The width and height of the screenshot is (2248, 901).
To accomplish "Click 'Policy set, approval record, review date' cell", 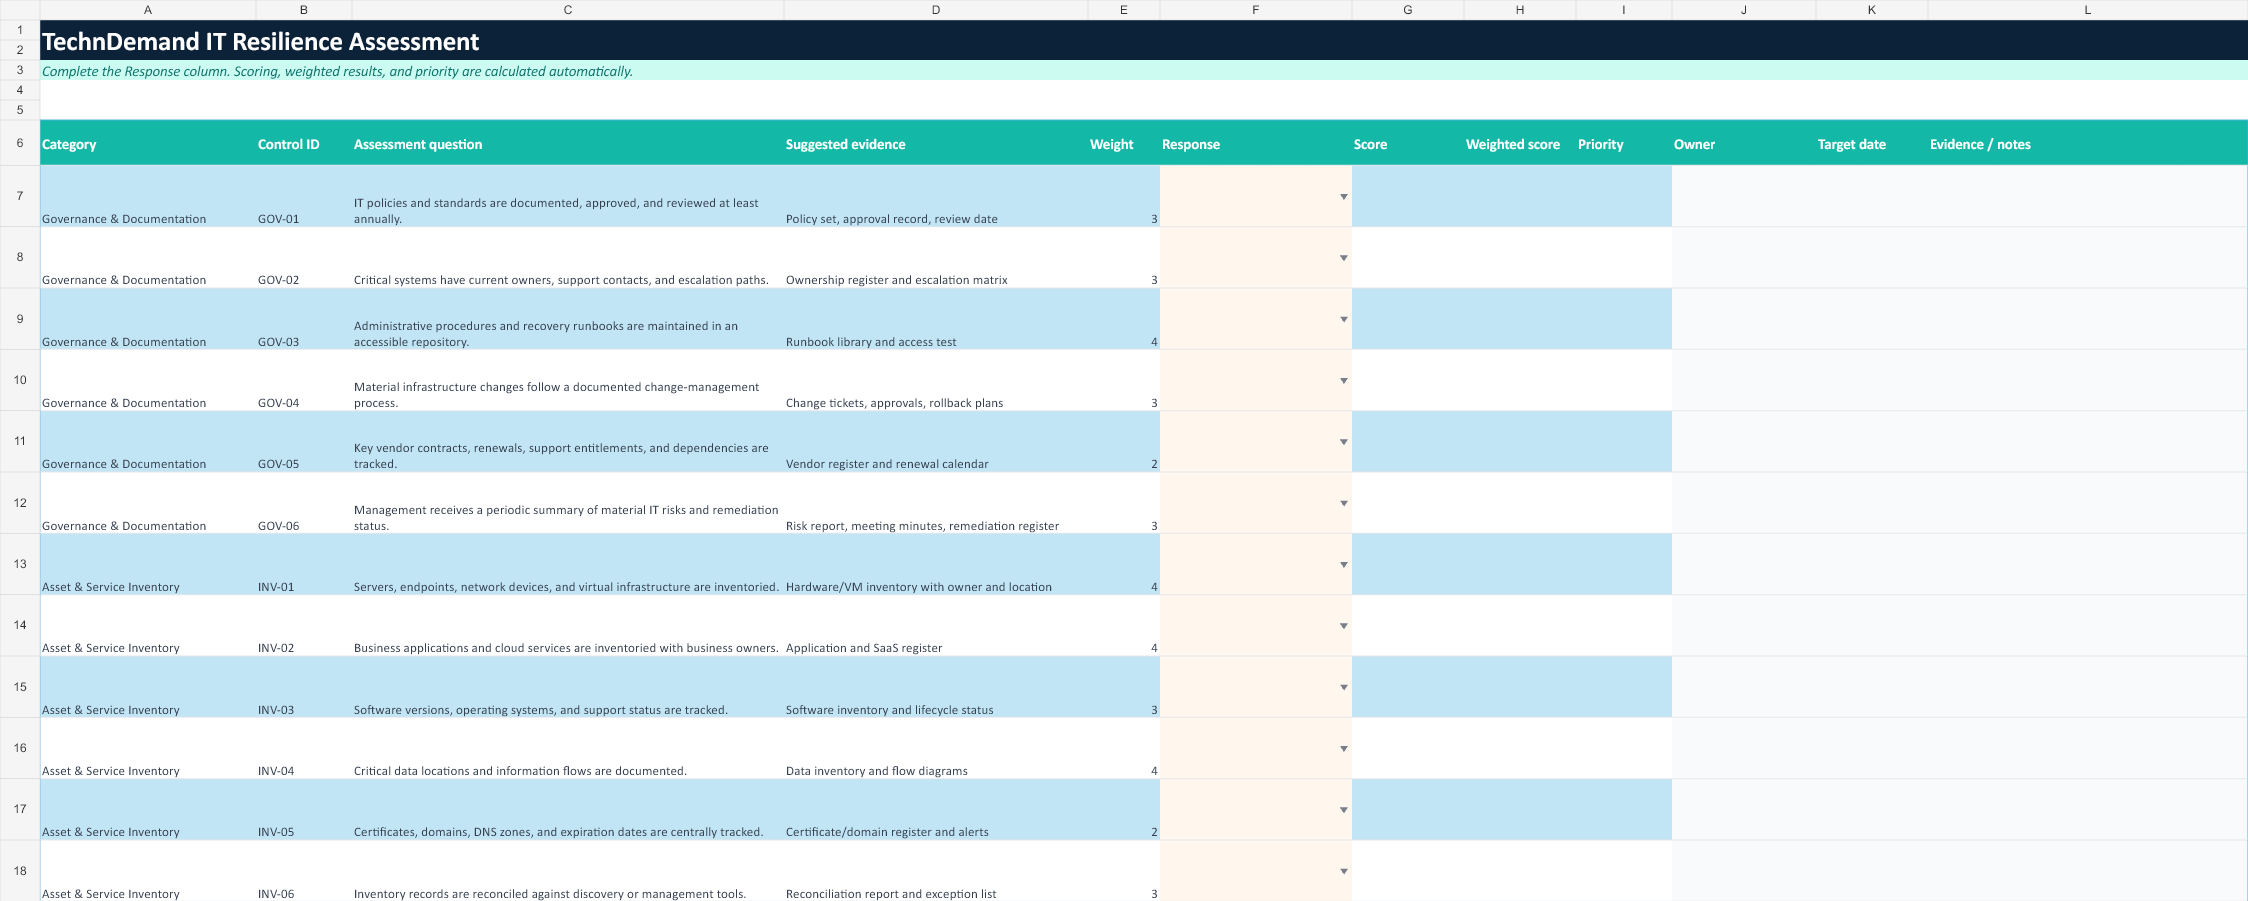I will click(936, 196).
